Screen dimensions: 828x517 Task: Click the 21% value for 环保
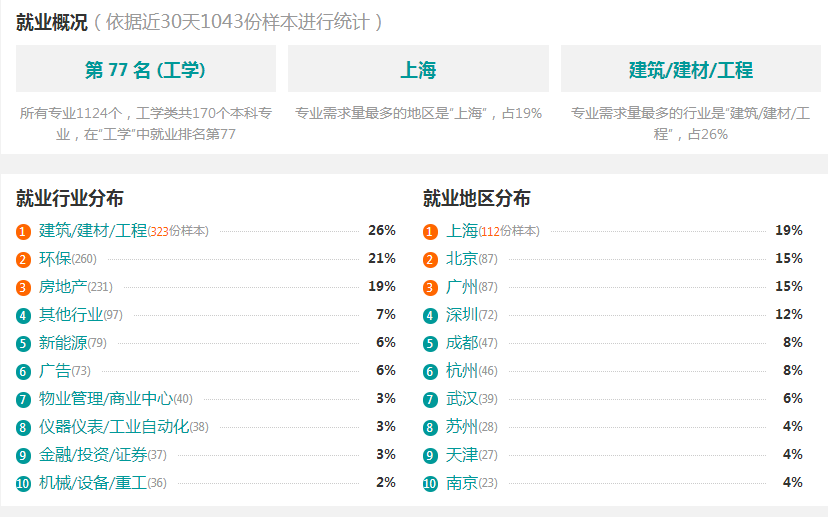(382, 258)
